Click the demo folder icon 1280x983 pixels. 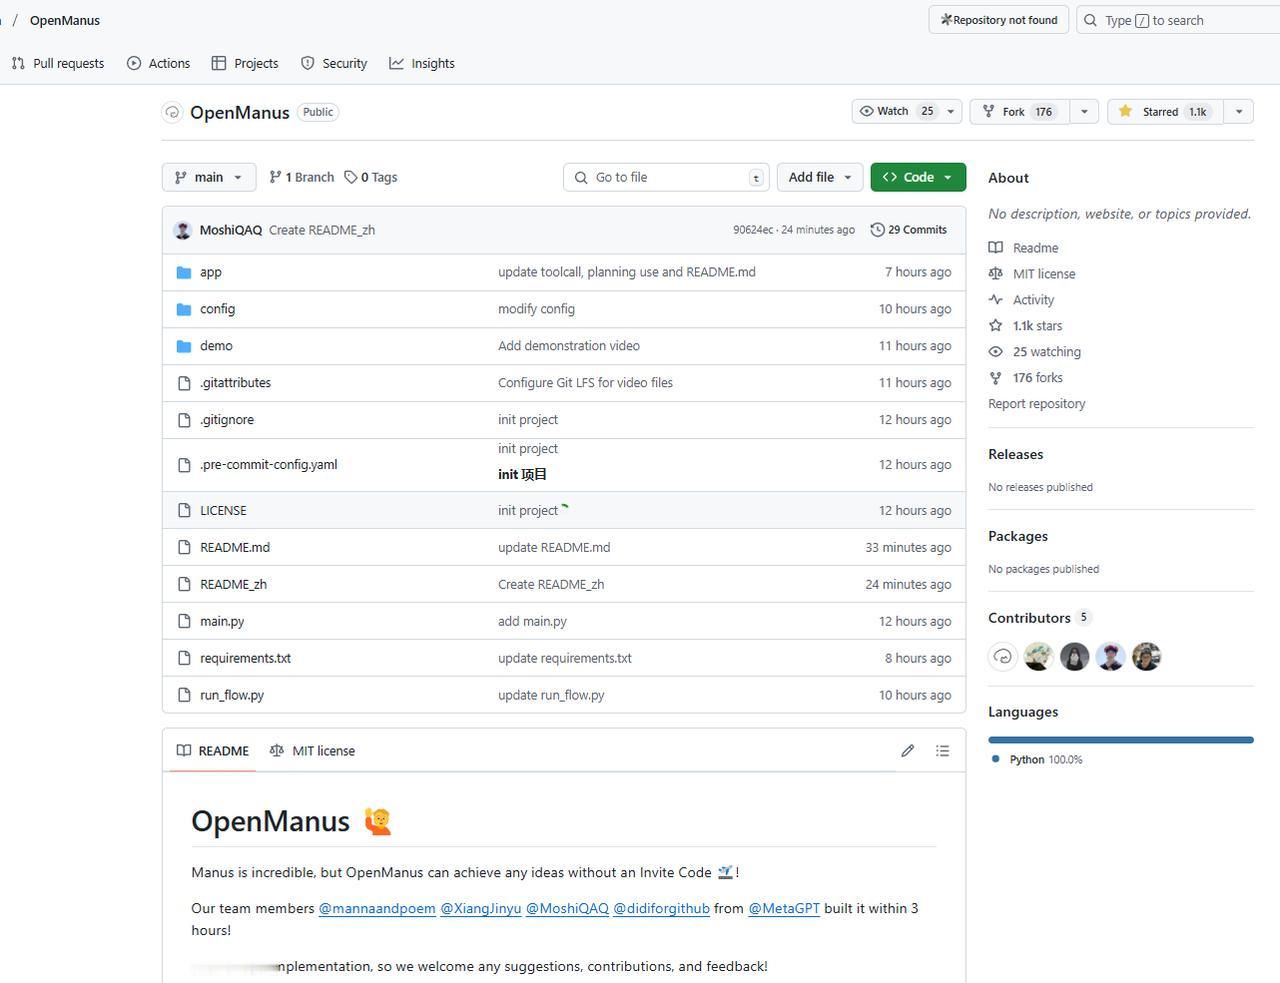pyautogui.click(x=184, y=346)
